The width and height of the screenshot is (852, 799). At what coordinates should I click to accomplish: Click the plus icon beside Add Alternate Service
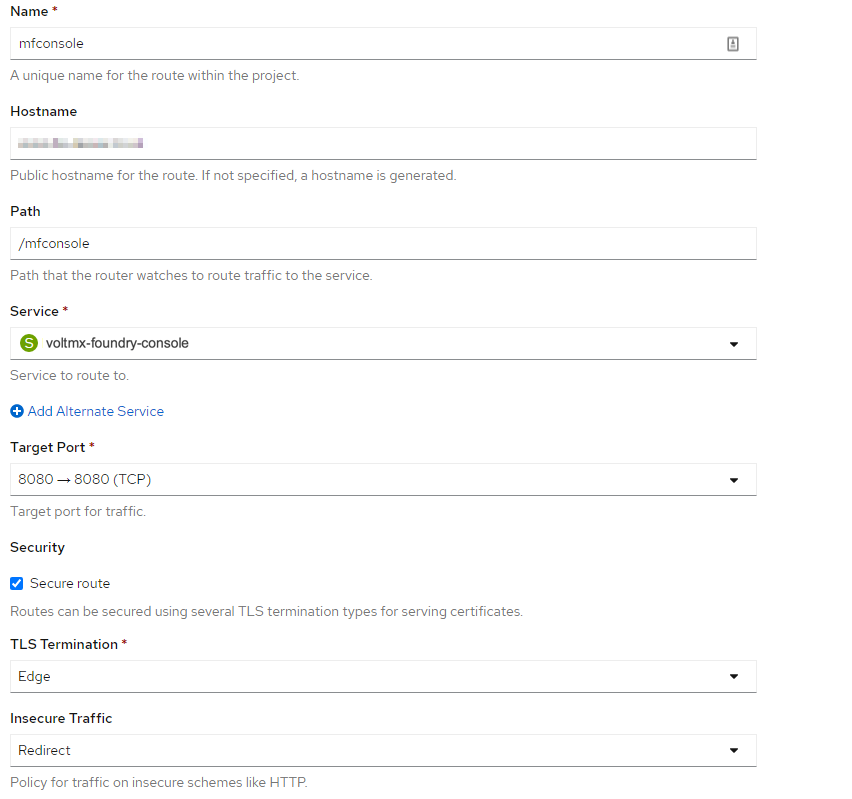(x=16, y=411)
